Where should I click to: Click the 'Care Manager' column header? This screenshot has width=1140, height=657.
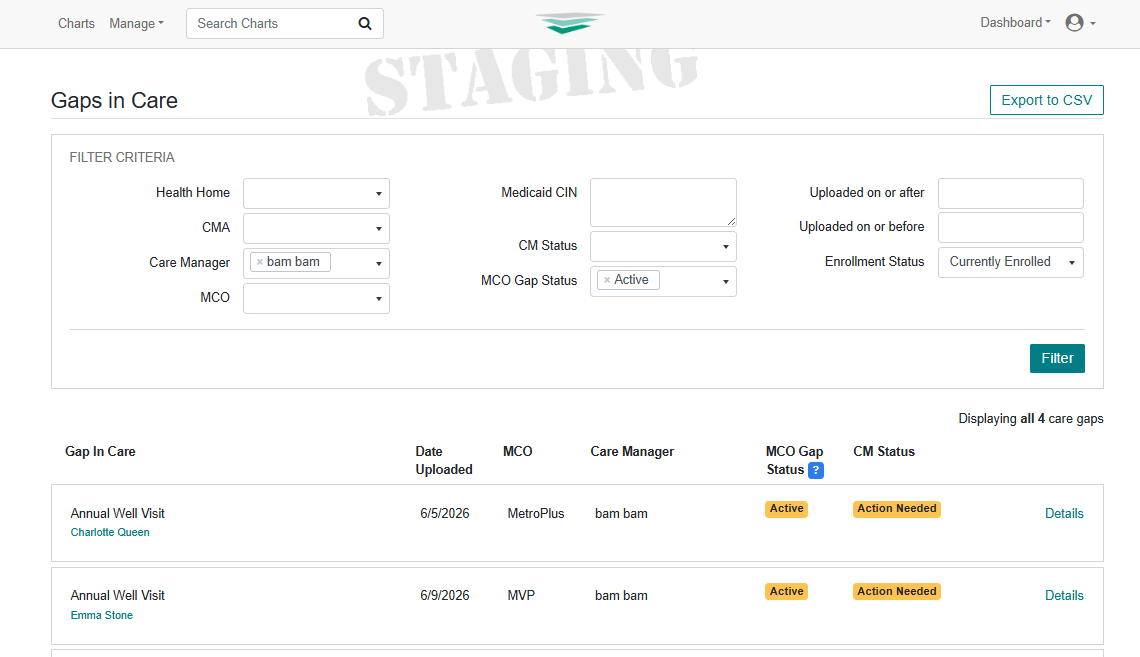click(632, 451)
